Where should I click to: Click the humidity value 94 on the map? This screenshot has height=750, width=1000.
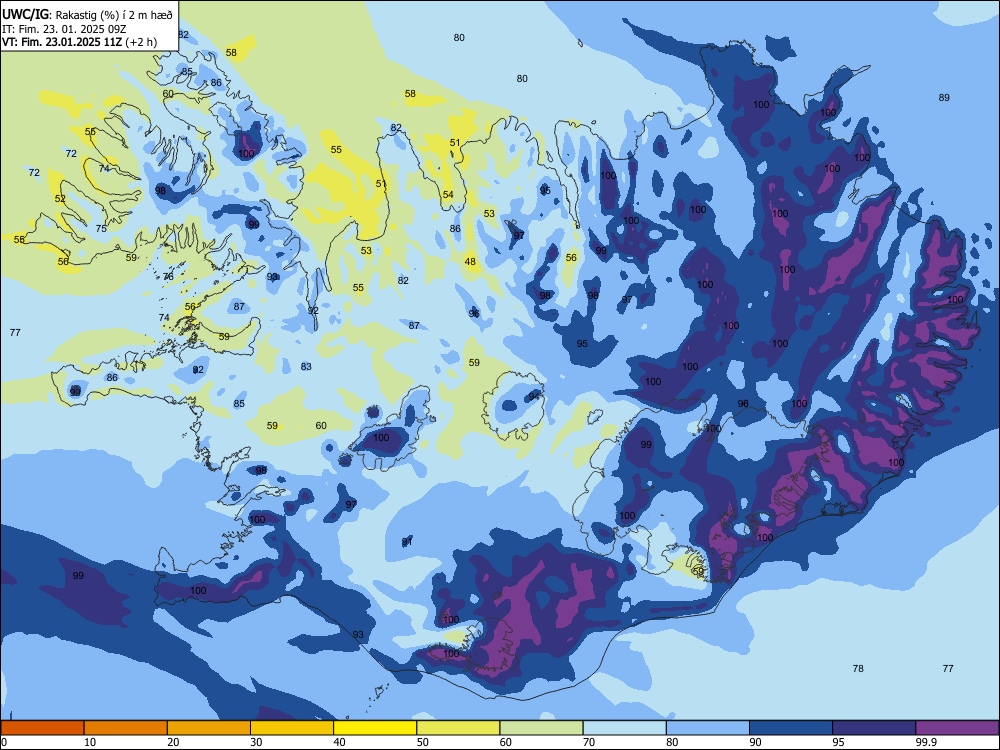pos(534,397)
